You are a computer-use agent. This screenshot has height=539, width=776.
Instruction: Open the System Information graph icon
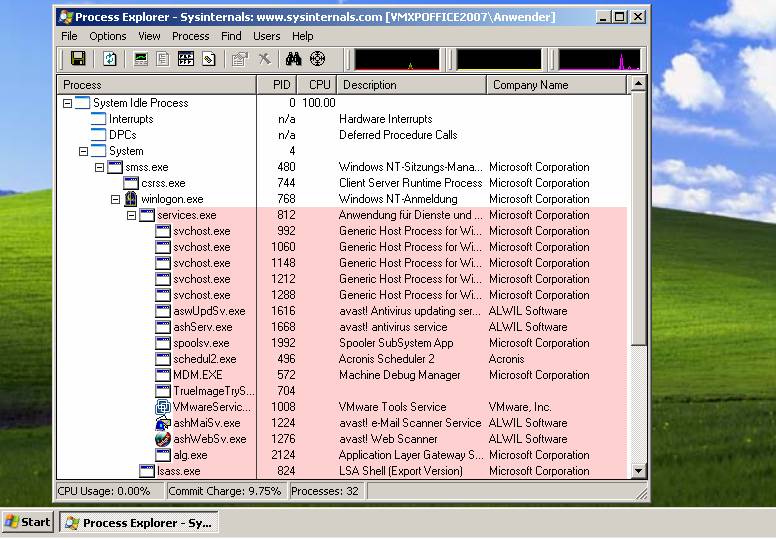[x=141, y=59]
